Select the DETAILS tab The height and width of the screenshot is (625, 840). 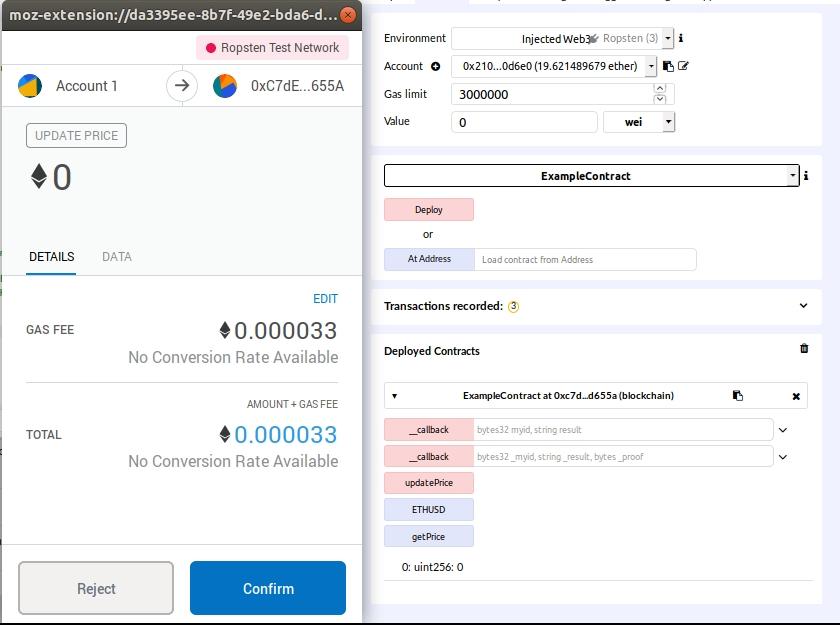[51, 257]
